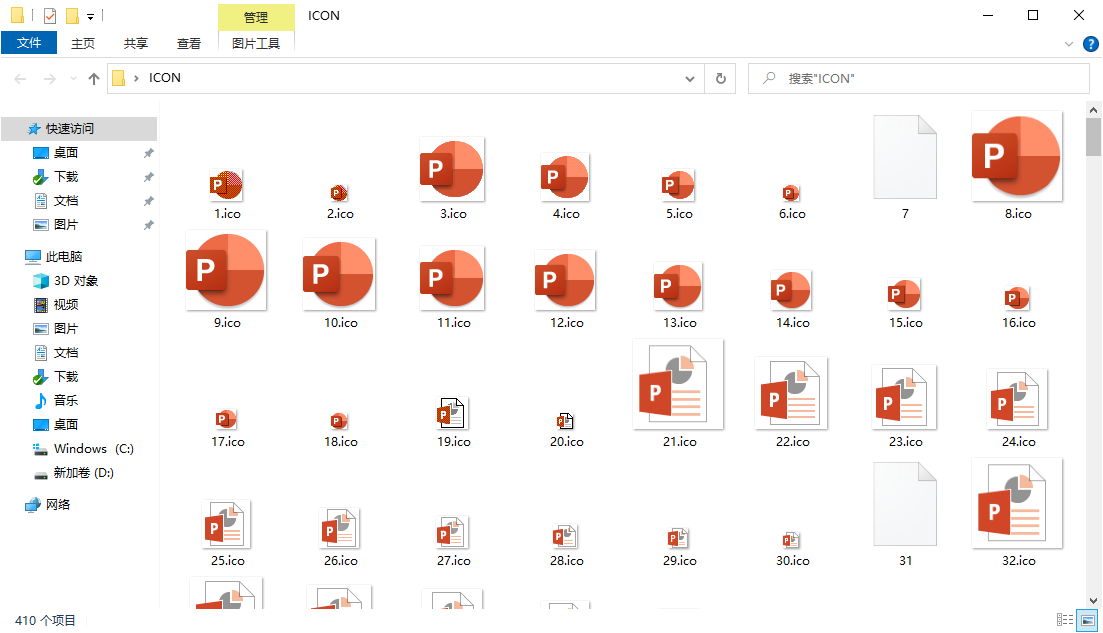Screen dimensions: 1103x633
Task: Go up one folder level with the up arrow
Action: [x=94, y=79]
